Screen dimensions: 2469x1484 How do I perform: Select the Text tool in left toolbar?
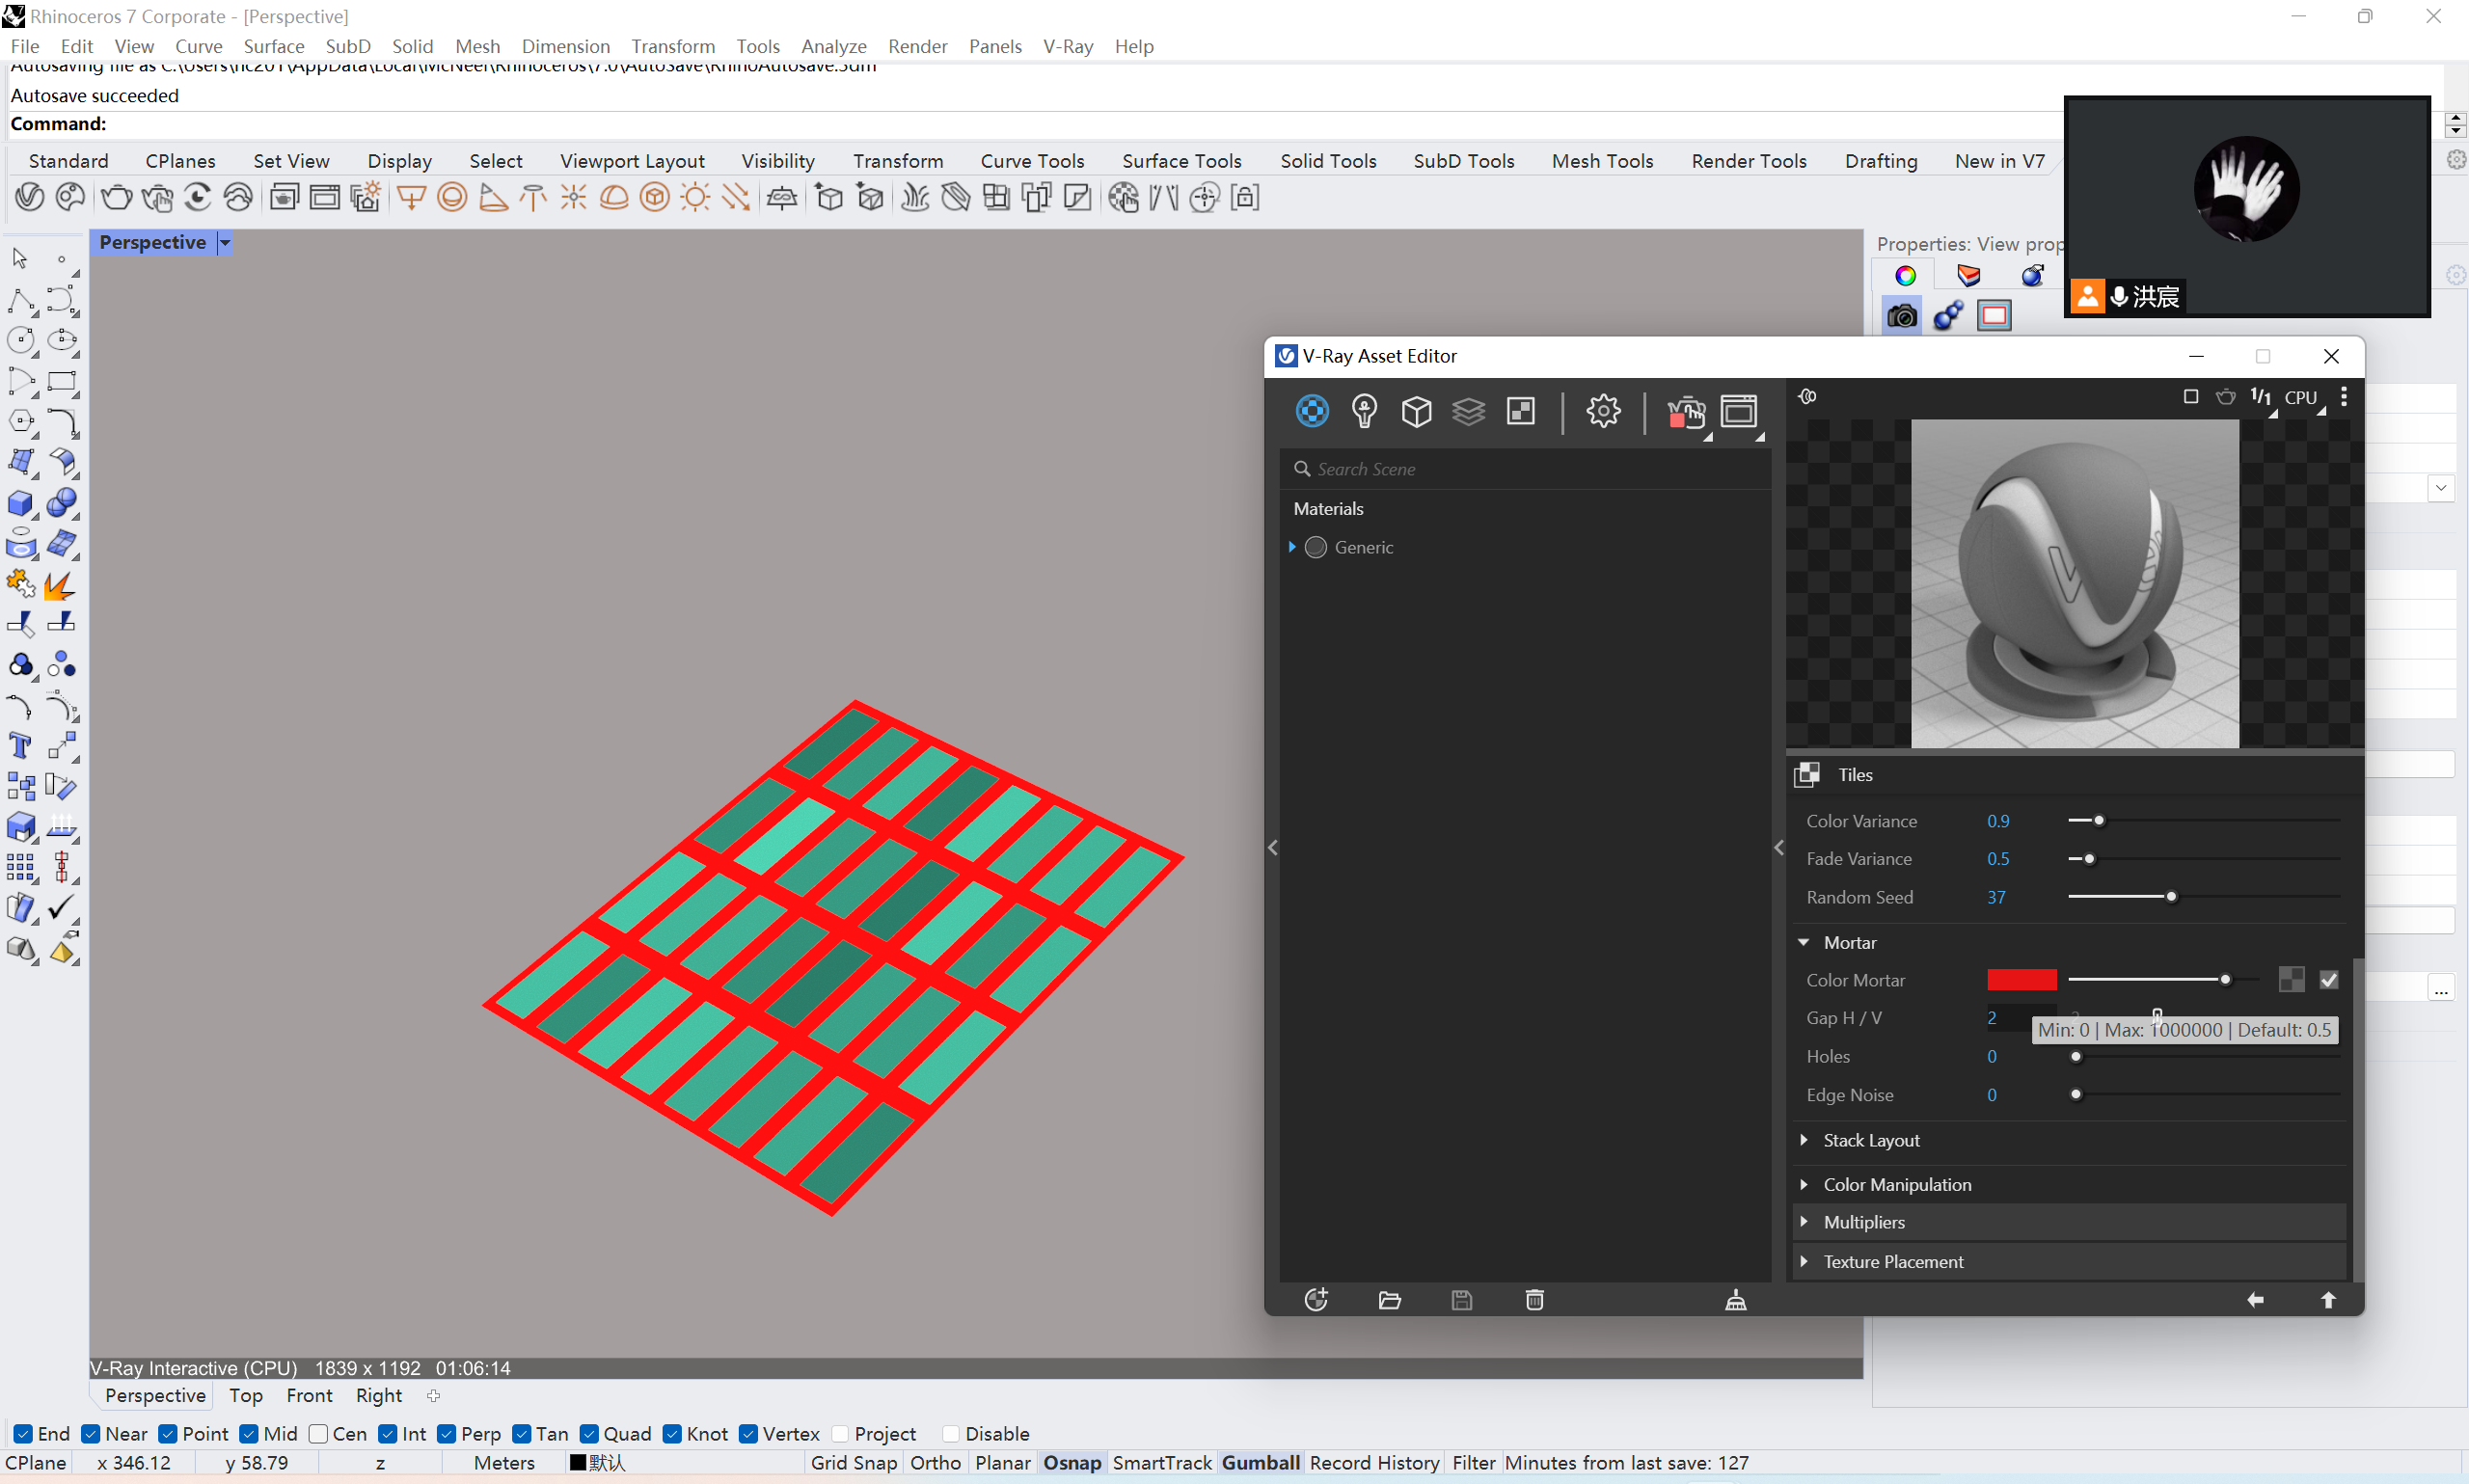[20, 746]
